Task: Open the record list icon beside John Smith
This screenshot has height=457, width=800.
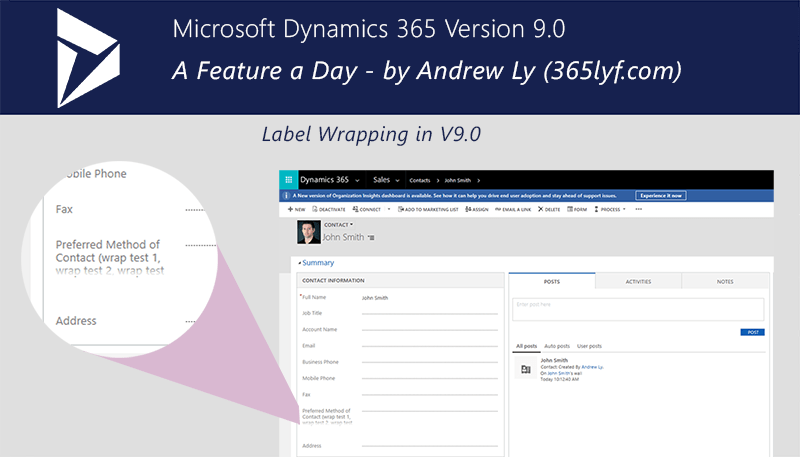Action: [371, 238]
